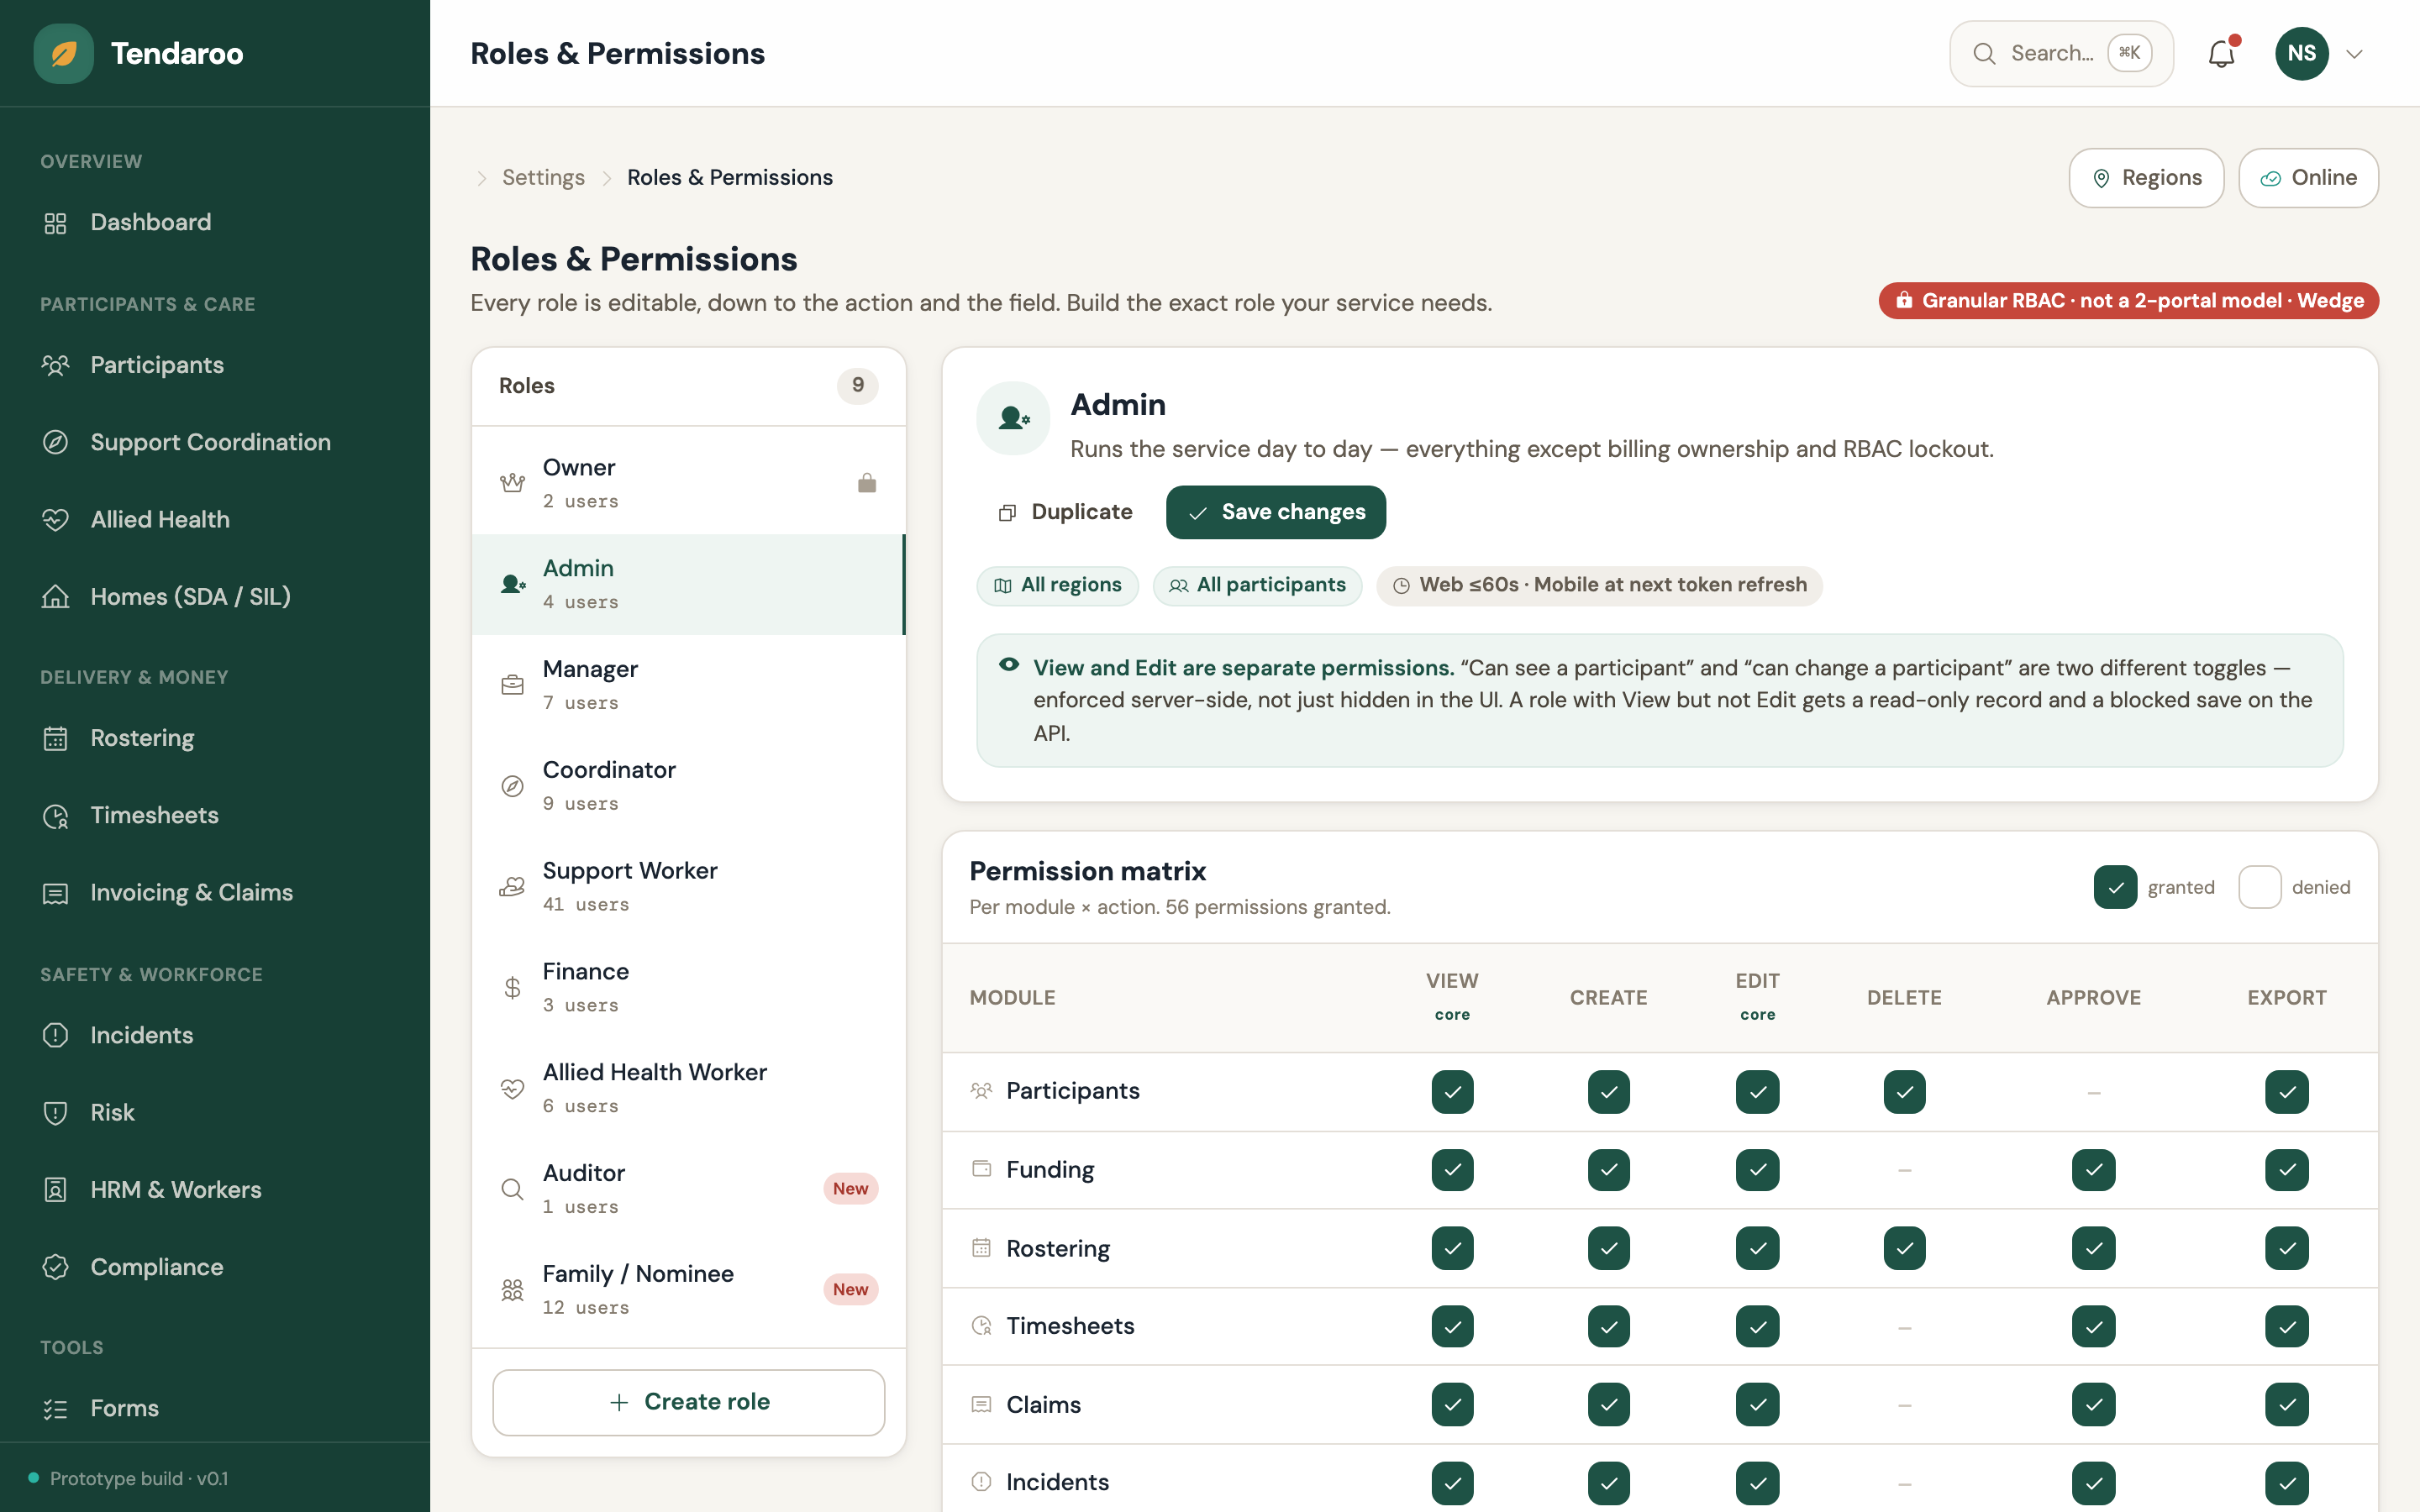Image resolution: width=2420 pixels, height=1512 pixels.
Task: Click the Risk shield icon
Action: tap(56, 1112)
